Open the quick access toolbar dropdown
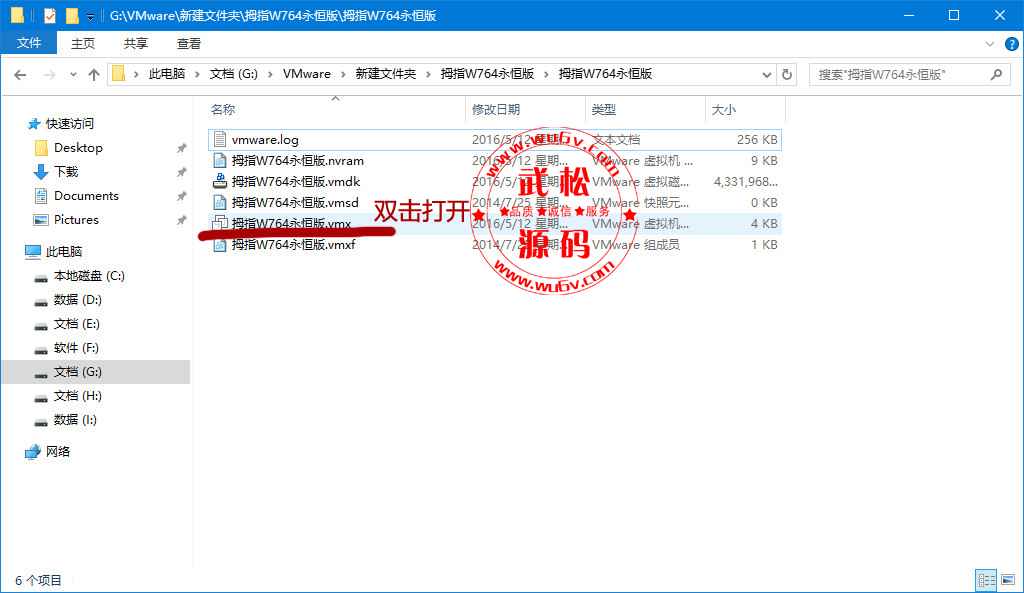This screenshot has width=1024, height=593. 91,15
